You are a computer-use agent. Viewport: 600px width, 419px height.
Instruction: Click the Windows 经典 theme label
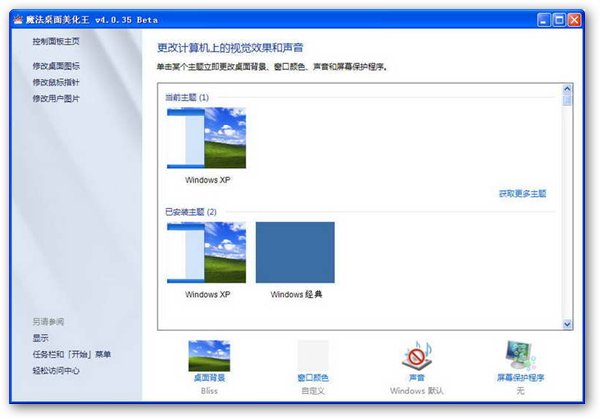click(296, 294)
